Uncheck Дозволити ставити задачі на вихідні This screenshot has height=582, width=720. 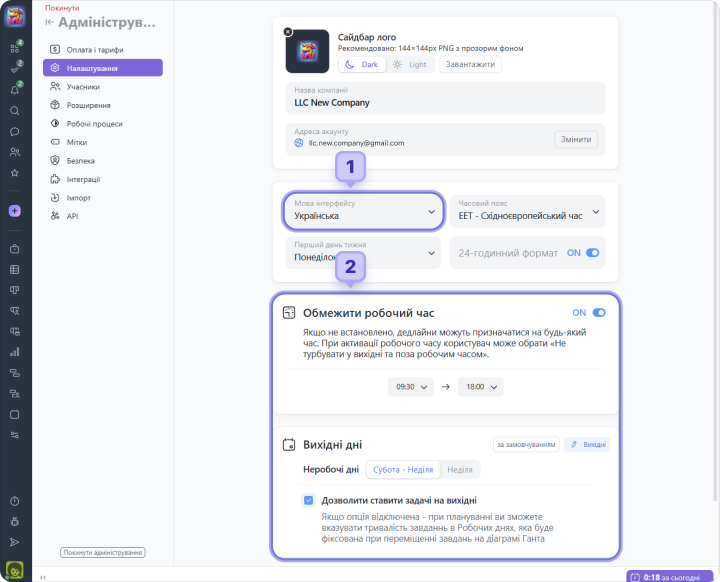[x=309, y=500]
